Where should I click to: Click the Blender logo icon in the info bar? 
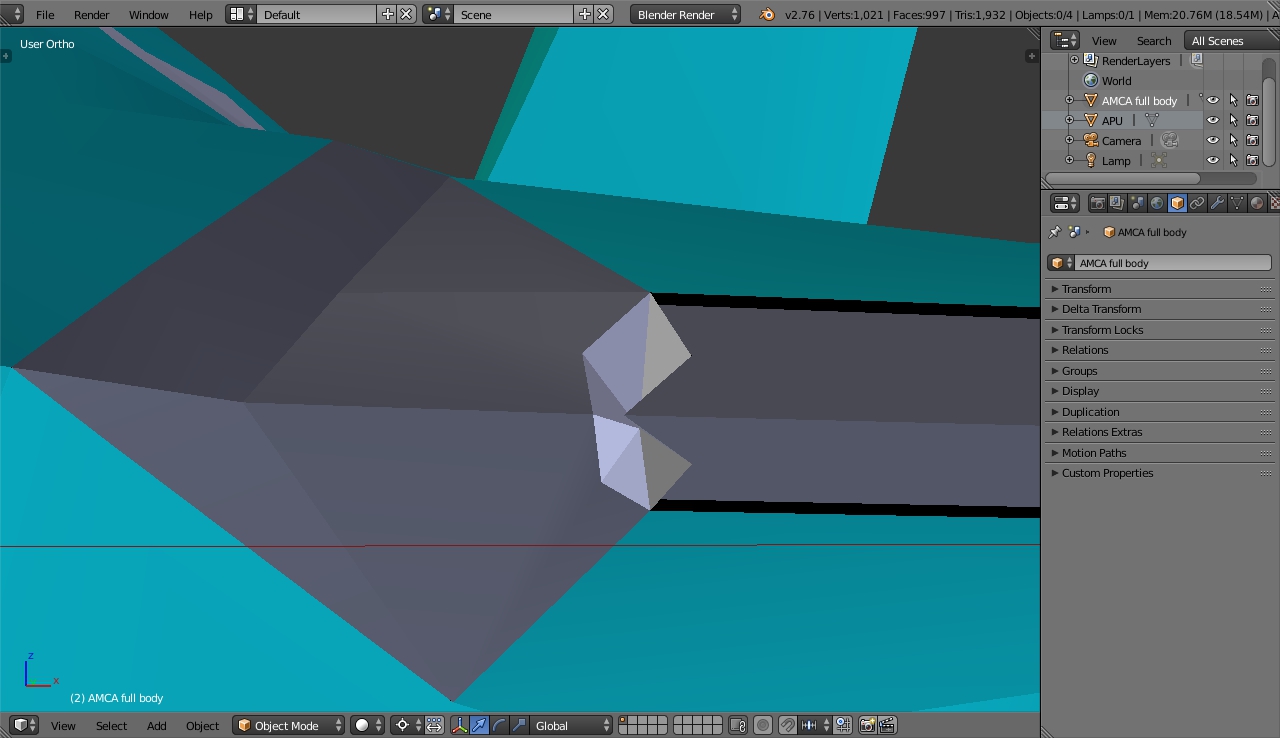click(x=767, y=14)
